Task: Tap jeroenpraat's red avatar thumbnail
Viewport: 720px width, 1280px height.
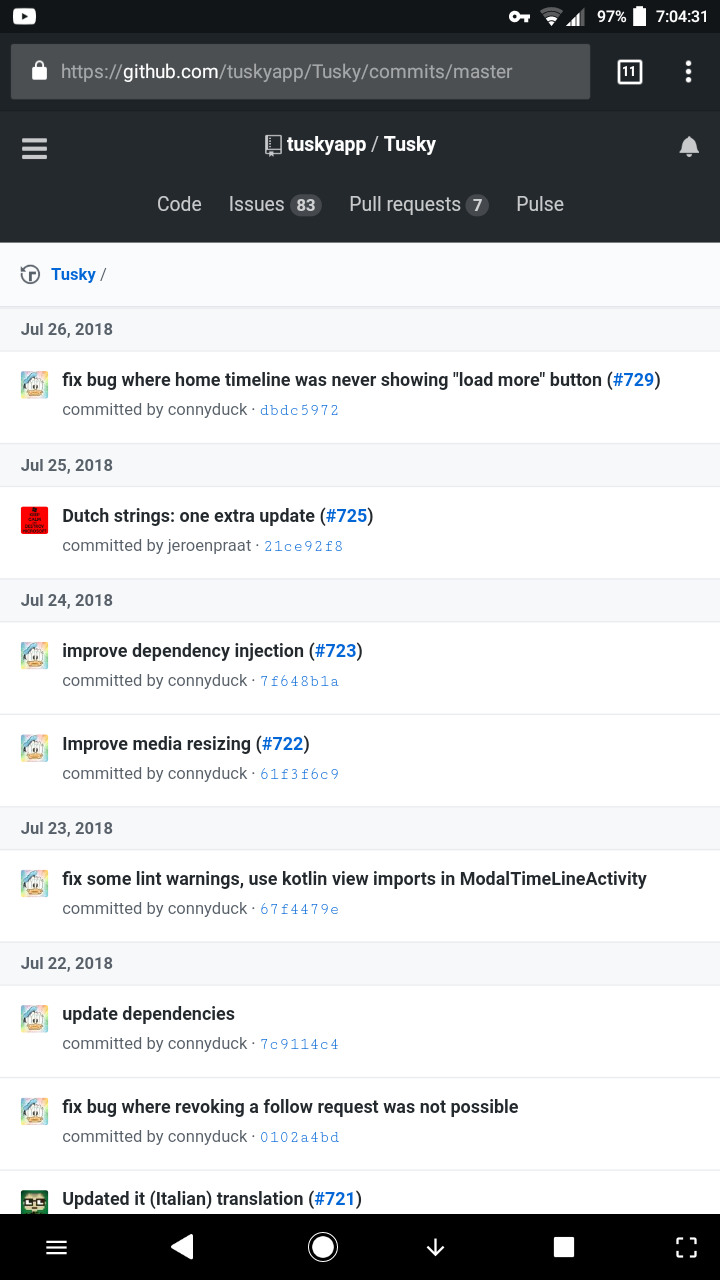Action: [x=35, y=520]
